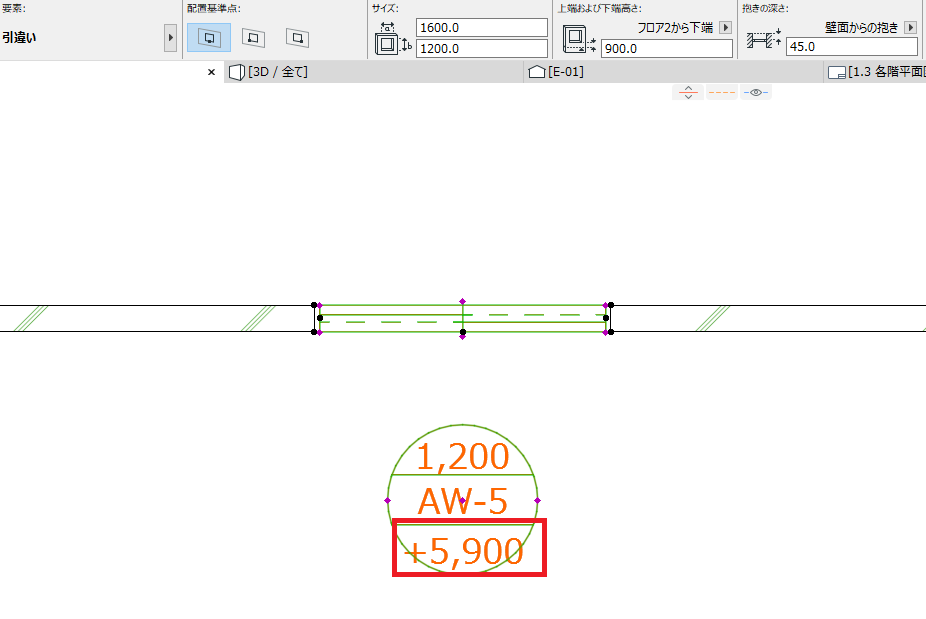Select the right-side anchor placement icon
Screen dimensions: 926x619
click(x=298, y=38)
